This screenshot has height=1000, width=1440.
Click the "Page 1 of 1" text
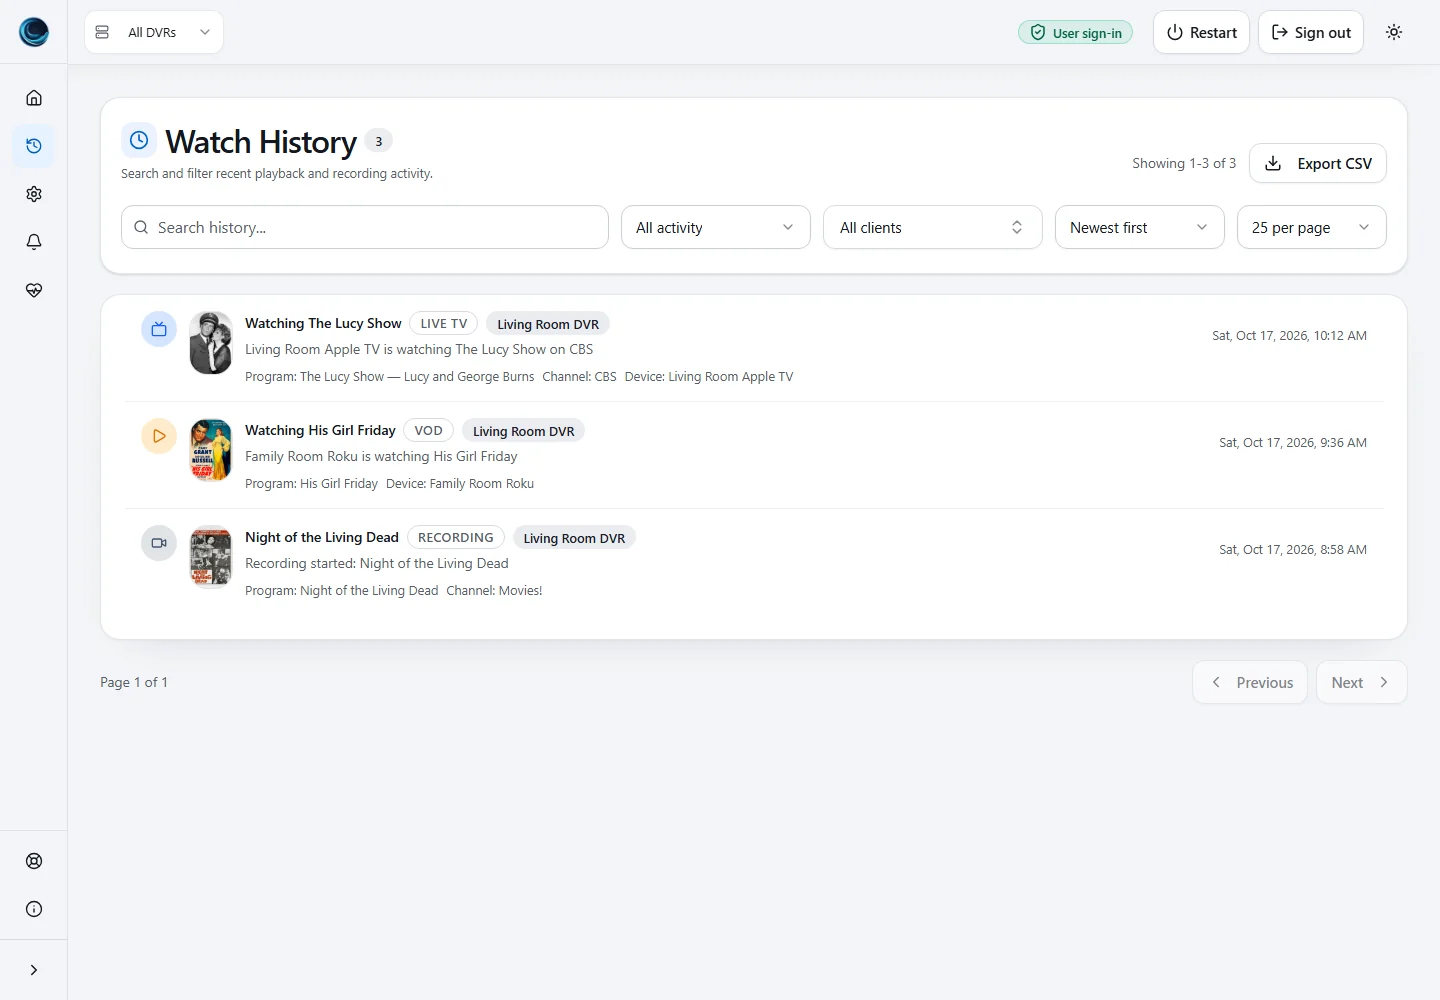coord(134,682)
